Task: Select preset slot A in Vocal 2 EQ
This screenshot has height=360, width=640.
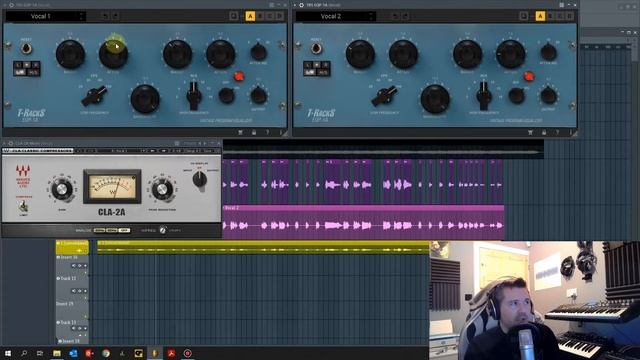Action: click(x=540, y=16)
